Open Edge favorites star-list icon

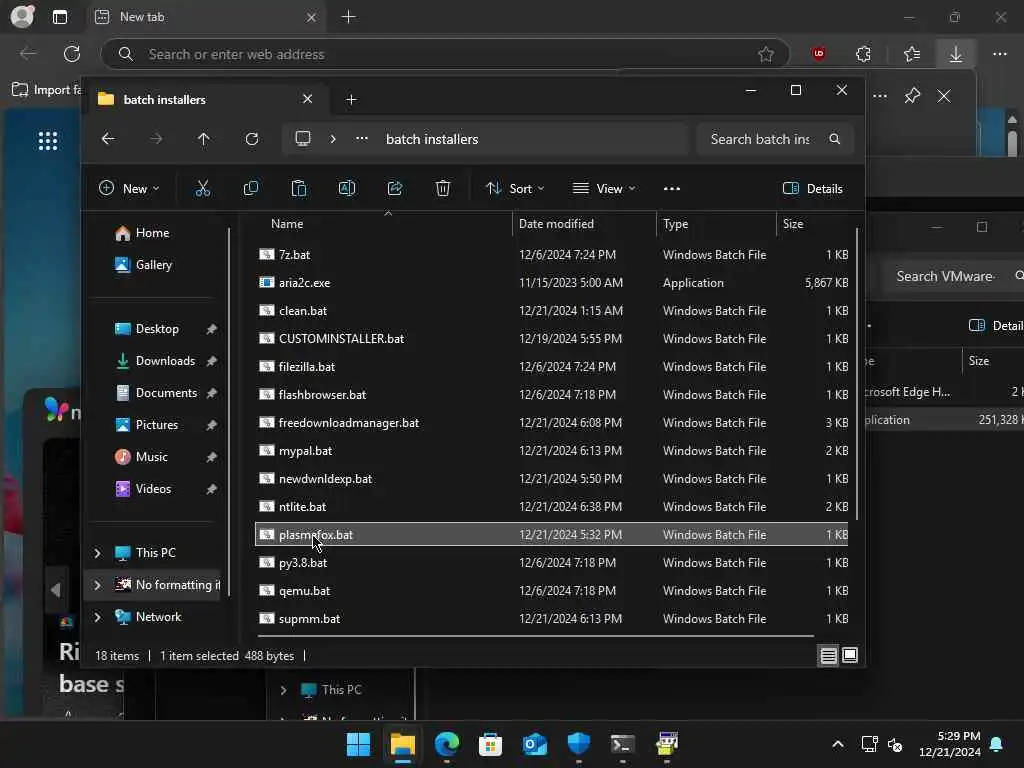point(912,54)
